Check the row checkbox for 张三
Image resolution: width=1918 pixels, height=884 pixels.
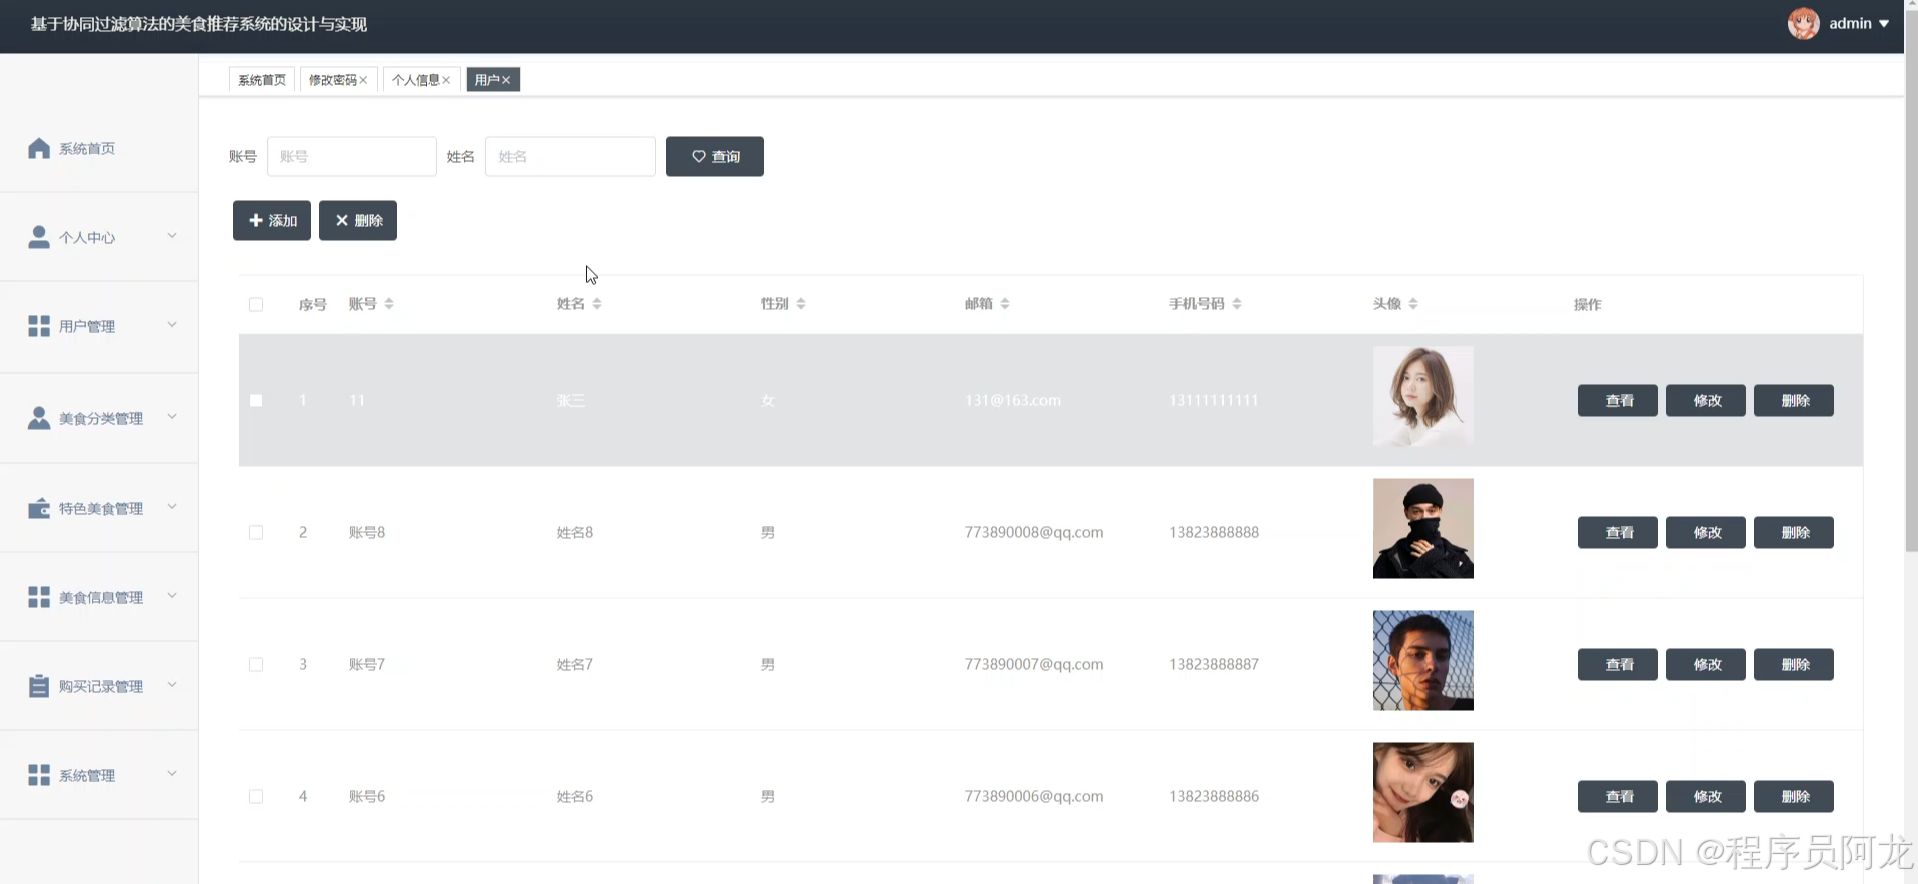tap(256, 400)
